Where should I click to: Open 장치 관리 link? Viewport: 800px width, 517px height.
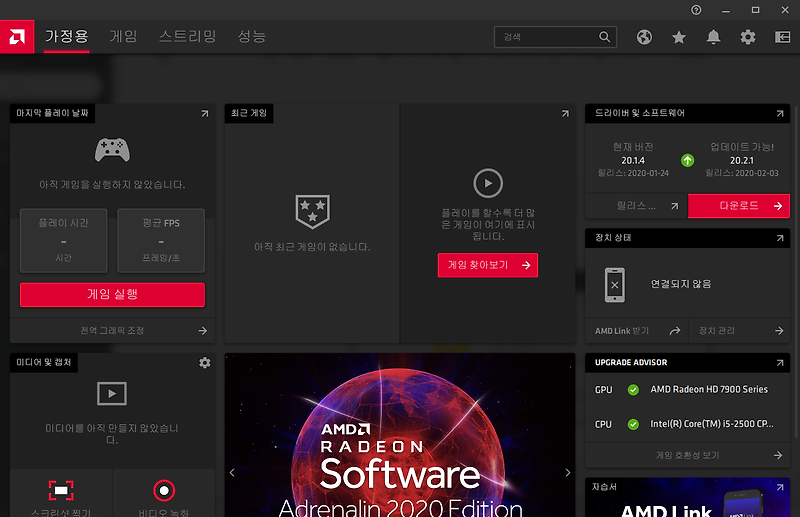[739, 331]
